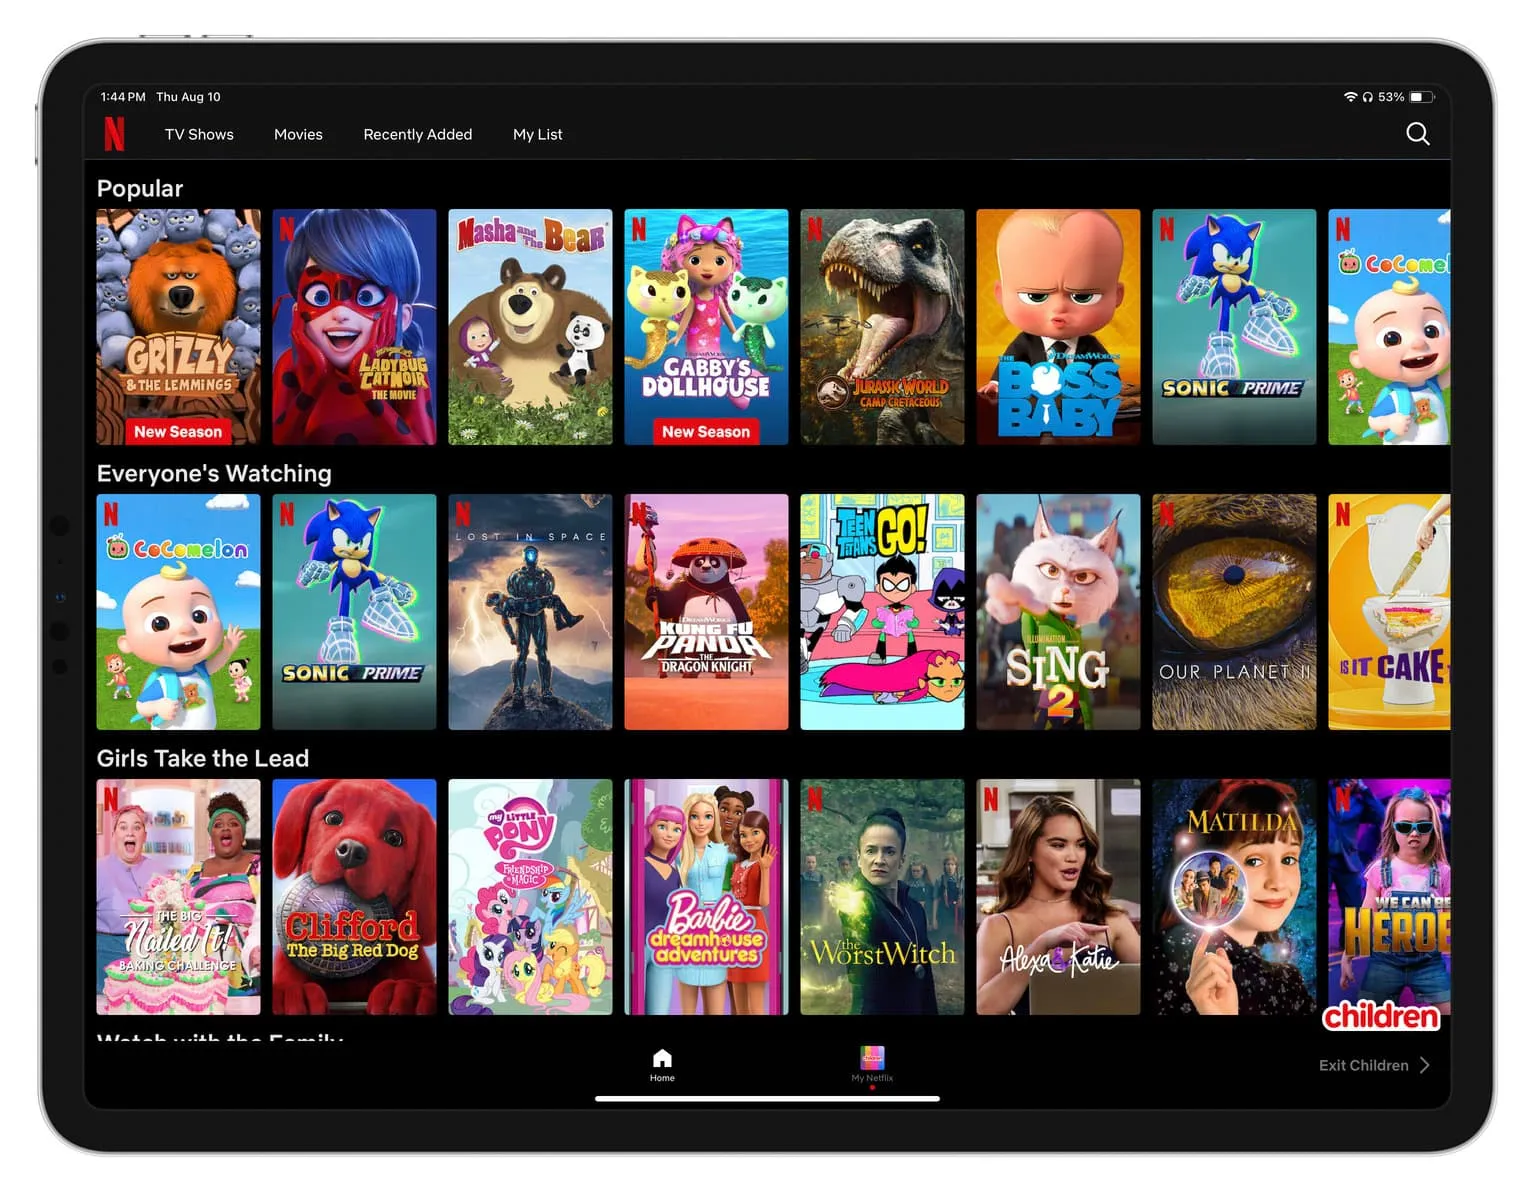
Task: Open Sonic Prime in Popular row
Action: click(1234, 327)
